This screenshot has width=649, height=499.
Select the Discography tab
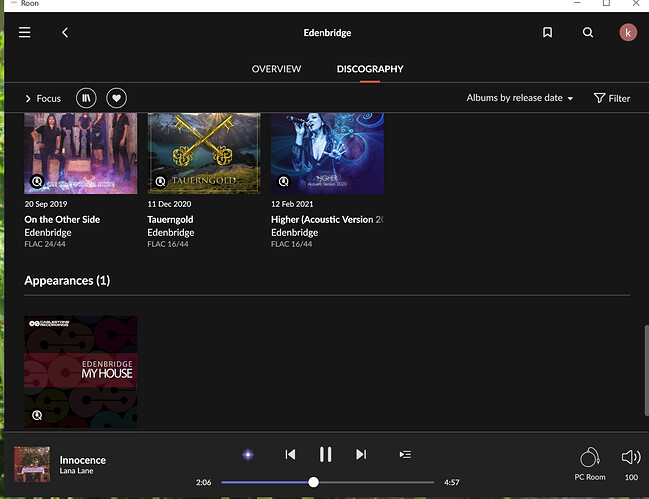370,69
